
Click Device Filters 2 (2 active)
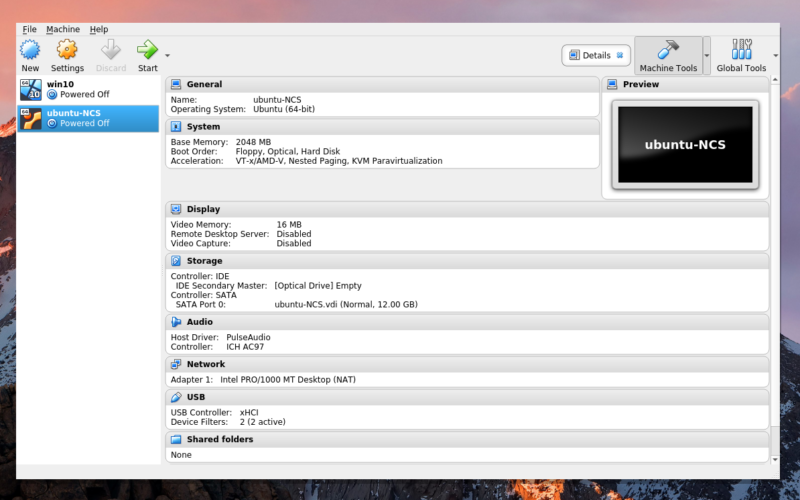263,422
